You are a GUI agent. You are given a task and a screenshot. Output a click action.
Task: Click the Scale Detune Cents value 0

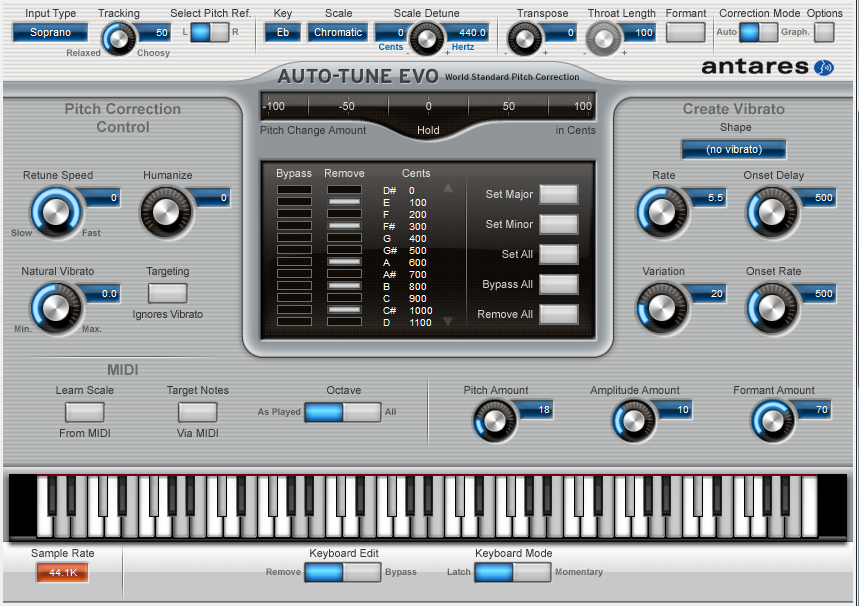[391, 33]
